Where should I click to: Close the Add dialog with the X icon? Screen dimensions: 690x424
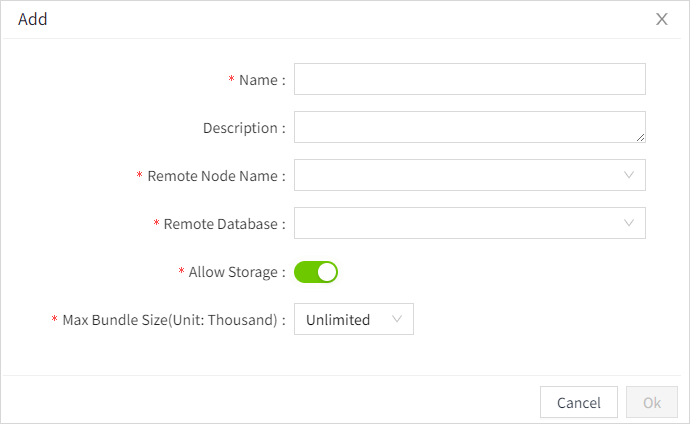pos(662,19)
